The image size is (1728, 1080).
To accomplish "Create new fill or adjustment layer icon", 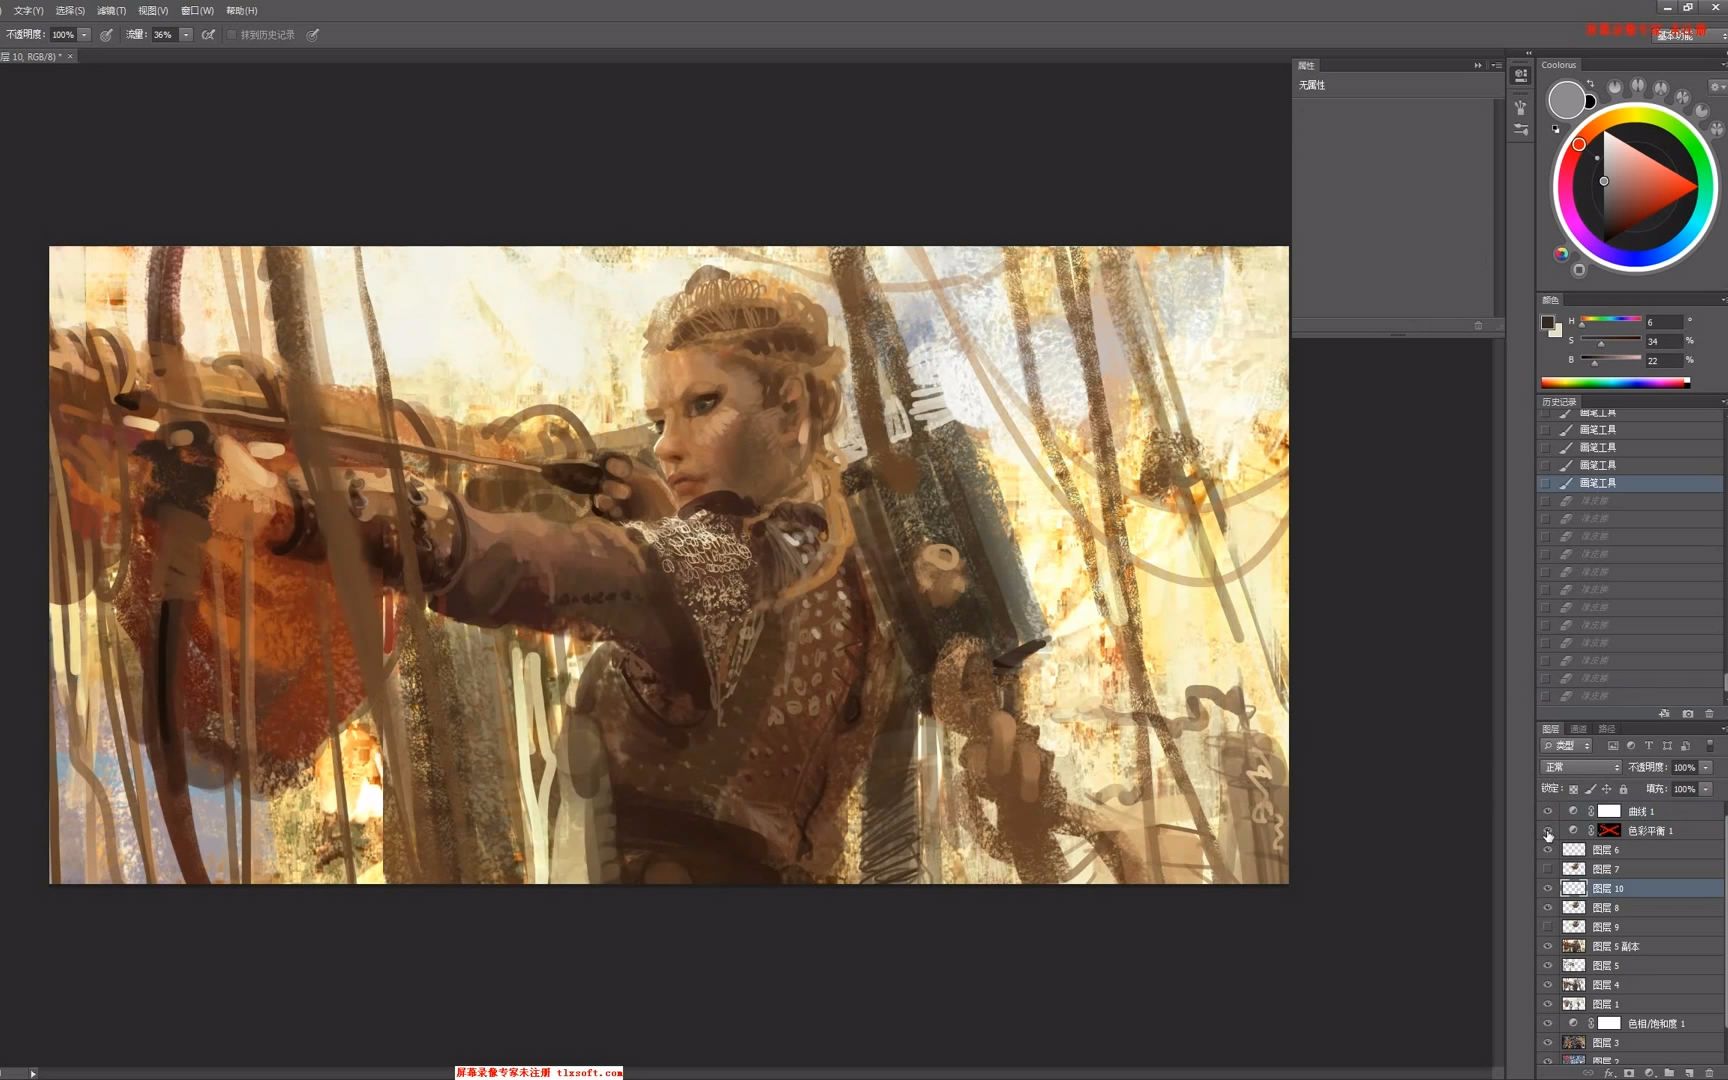I will 1649,1073.
